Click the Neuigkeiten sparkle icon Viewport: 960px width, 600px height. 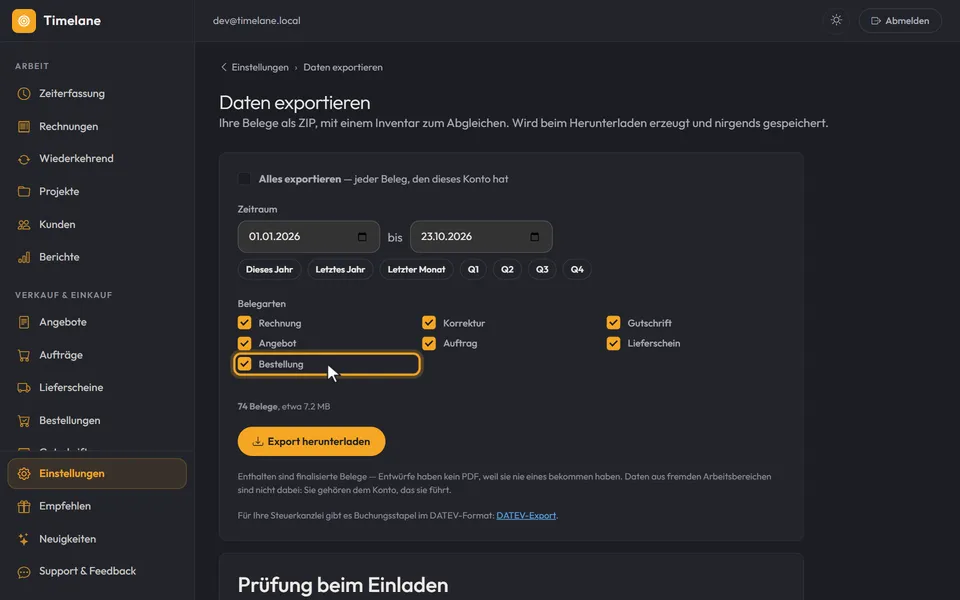tap(24, 539)
